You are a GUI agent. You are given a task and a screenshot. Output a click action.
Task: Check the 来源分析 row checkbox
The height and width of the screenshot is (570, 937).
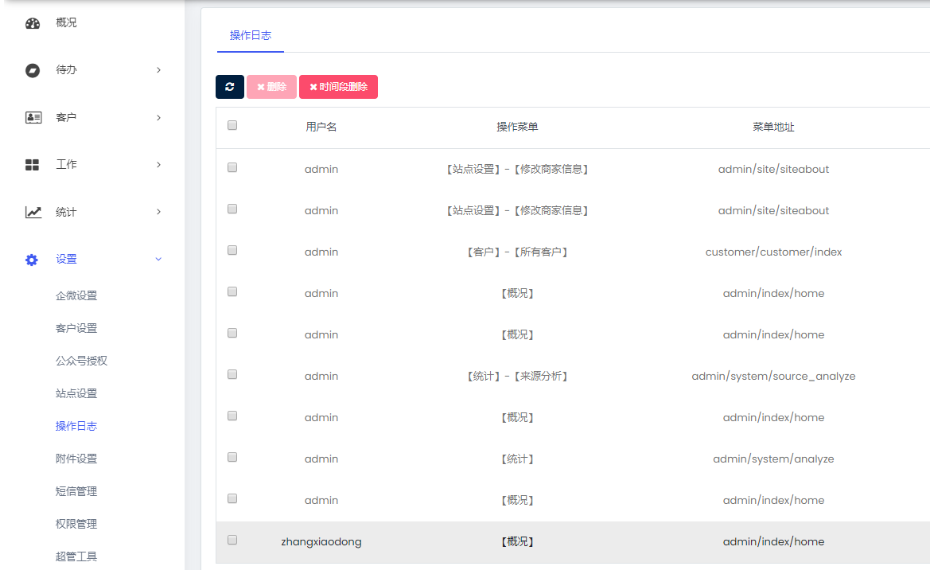(x=232, y=375)
